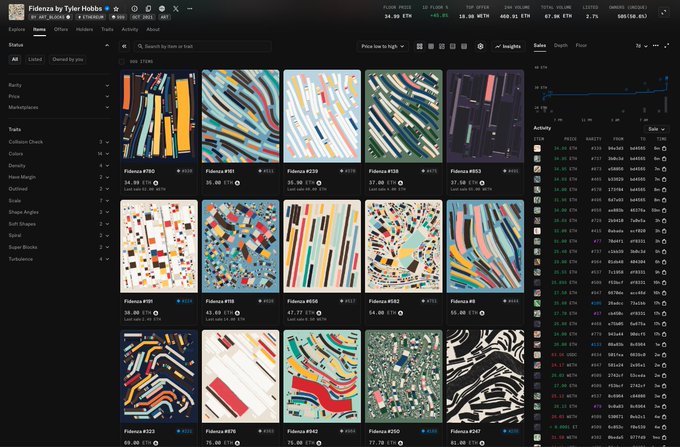The height and width of the screenshot is (447, 680).
Task: Click the icon beside 55.00 ETH on Fidenza #8
Action: click(x=482, y=313)
